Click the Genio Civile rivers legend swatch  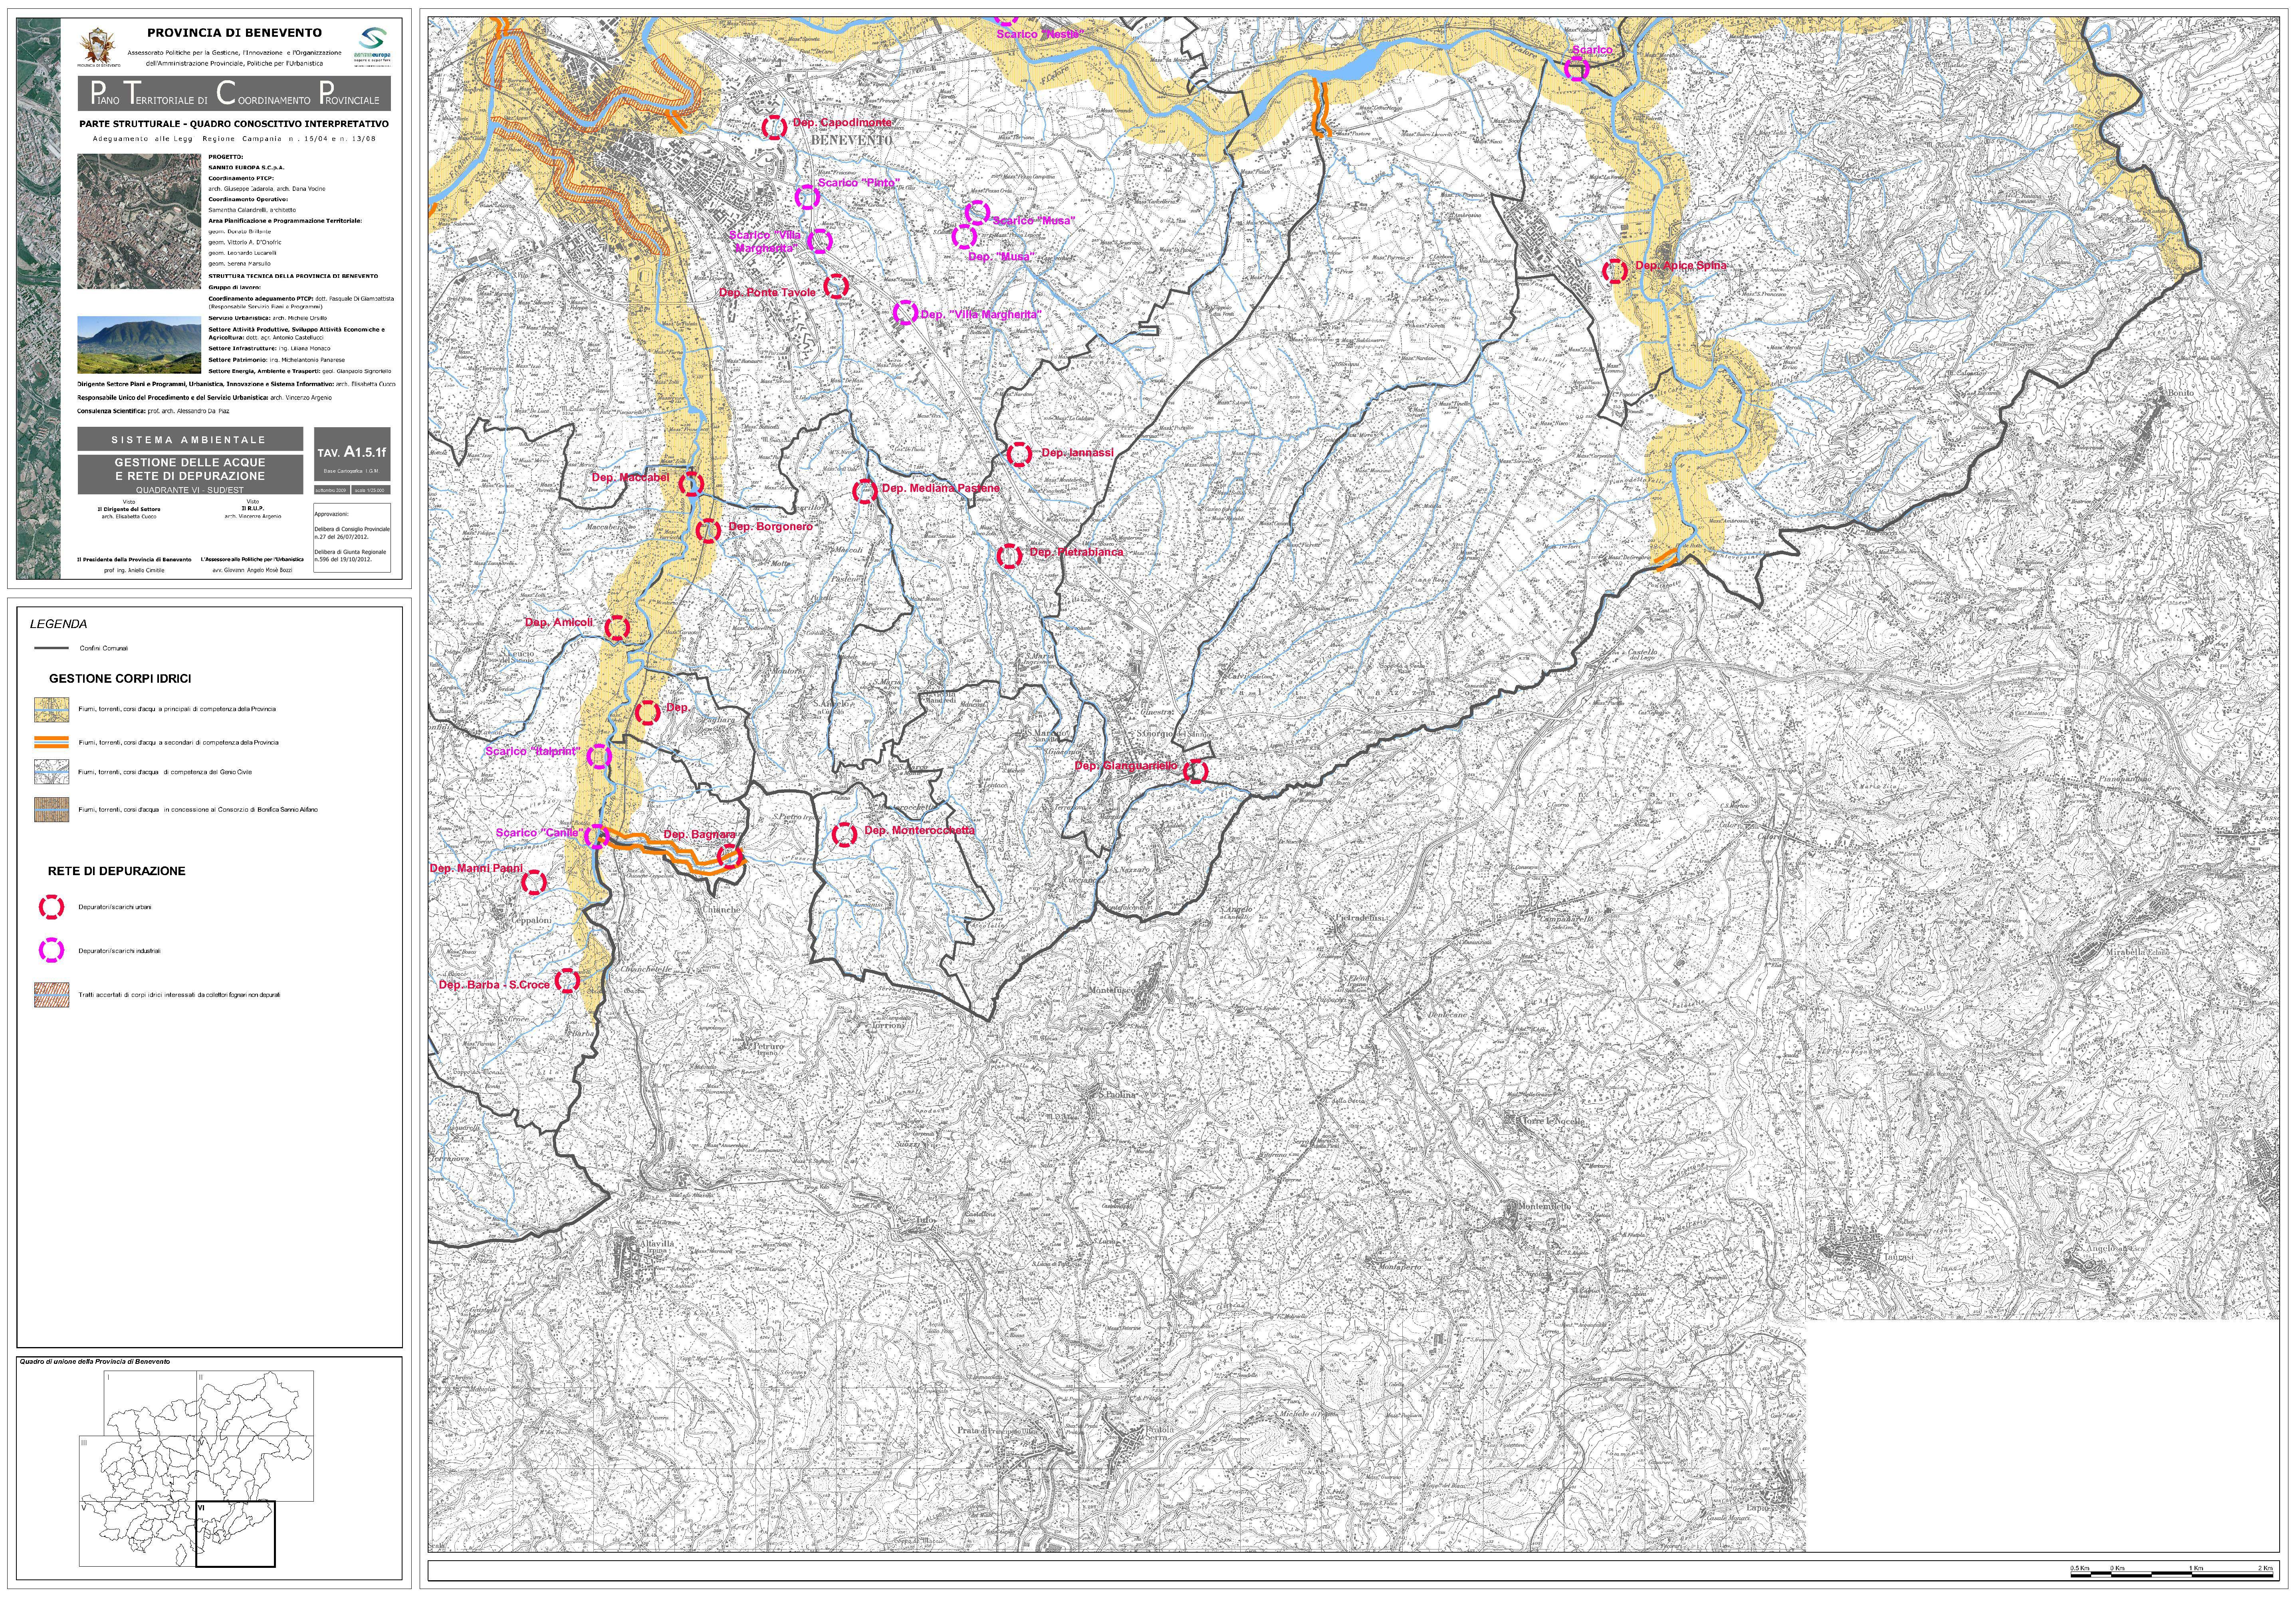[52, 772]
